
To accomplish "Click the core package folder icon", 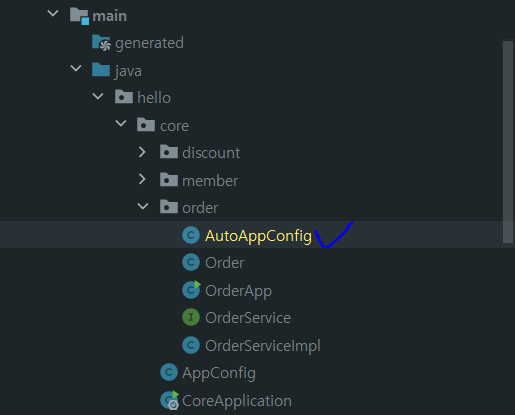I will click(146, 125).
